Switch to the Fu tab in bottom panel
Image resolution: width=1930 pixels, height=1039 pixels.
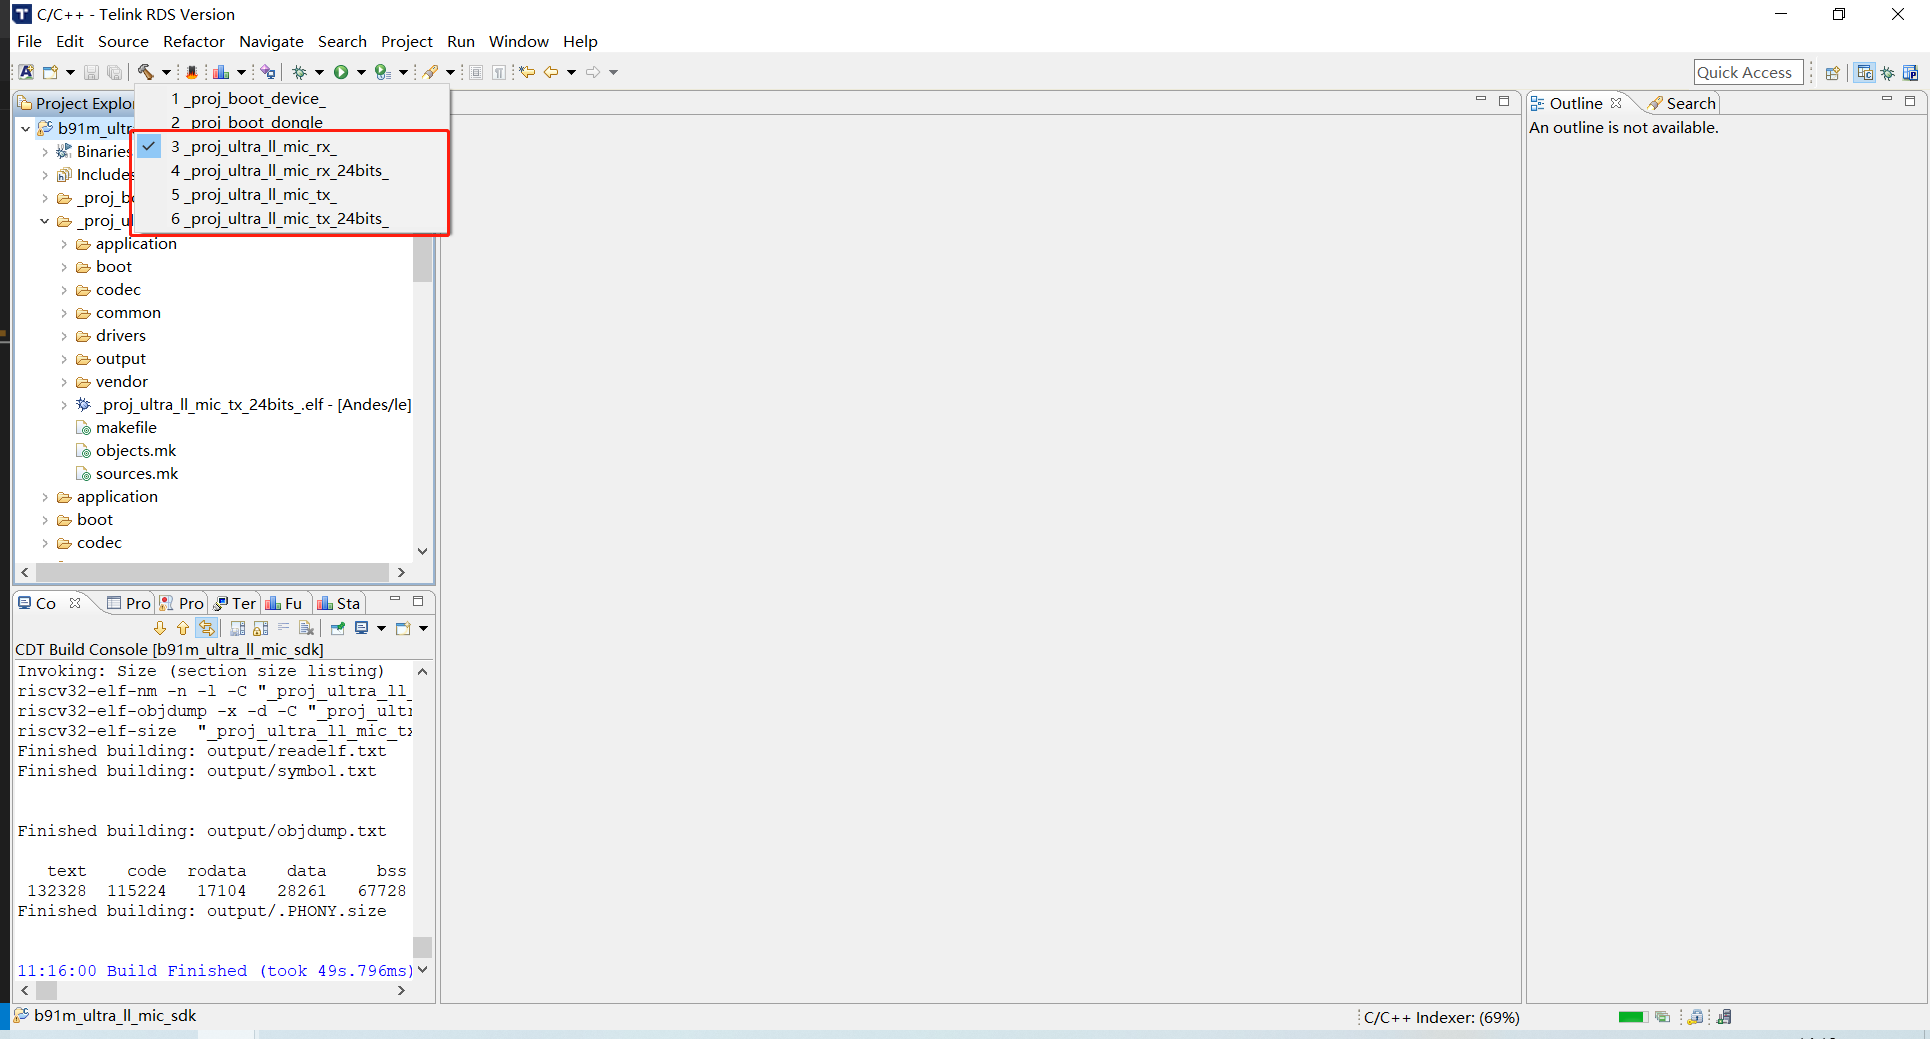coord(284,603)
